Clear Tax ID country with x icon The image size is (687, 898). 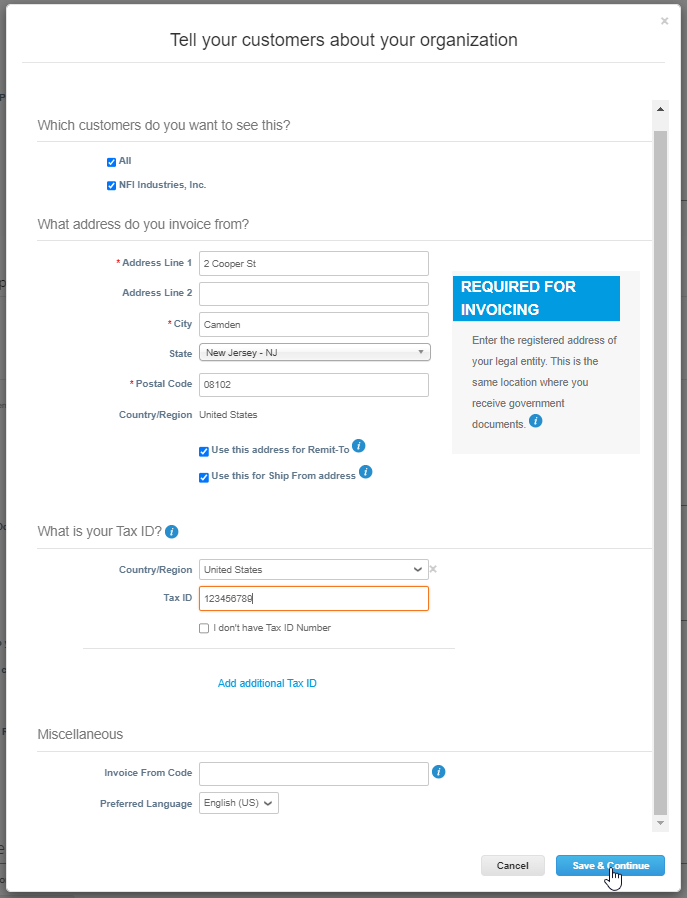[433, 569]
